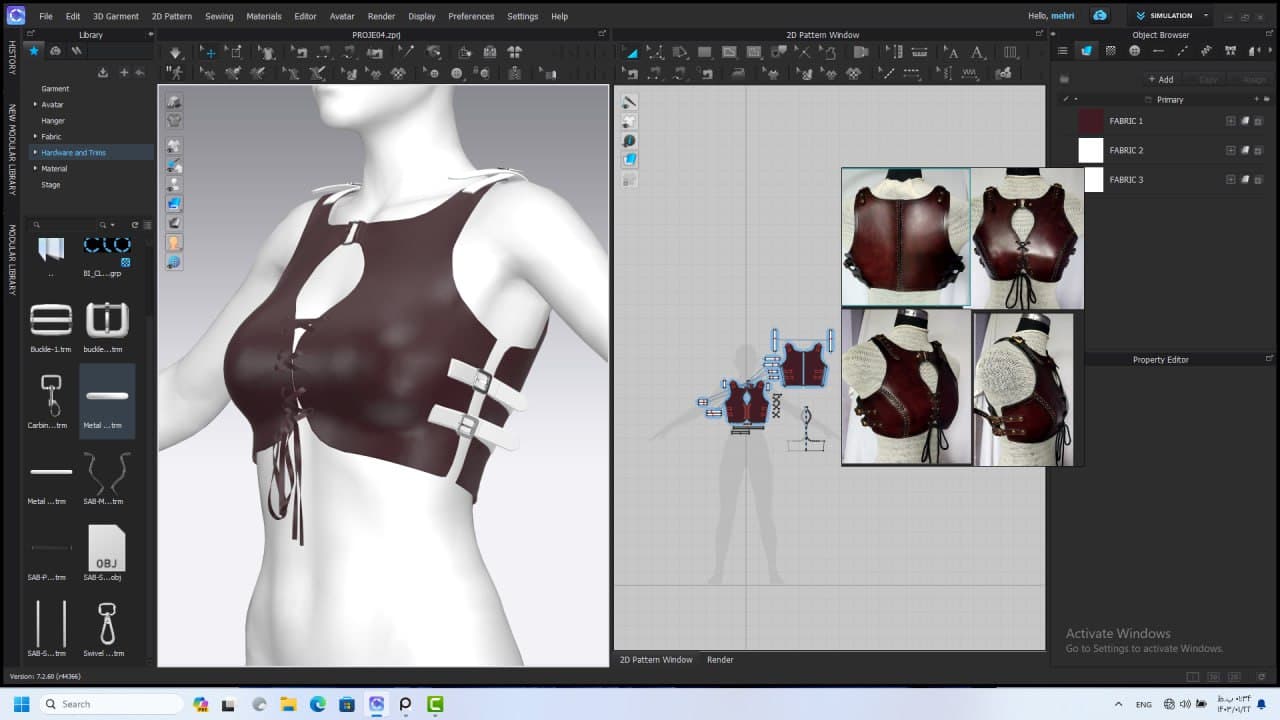Open the File menu
The image size is (1280, 720).
pyautogui.click(x=46, y=16)
